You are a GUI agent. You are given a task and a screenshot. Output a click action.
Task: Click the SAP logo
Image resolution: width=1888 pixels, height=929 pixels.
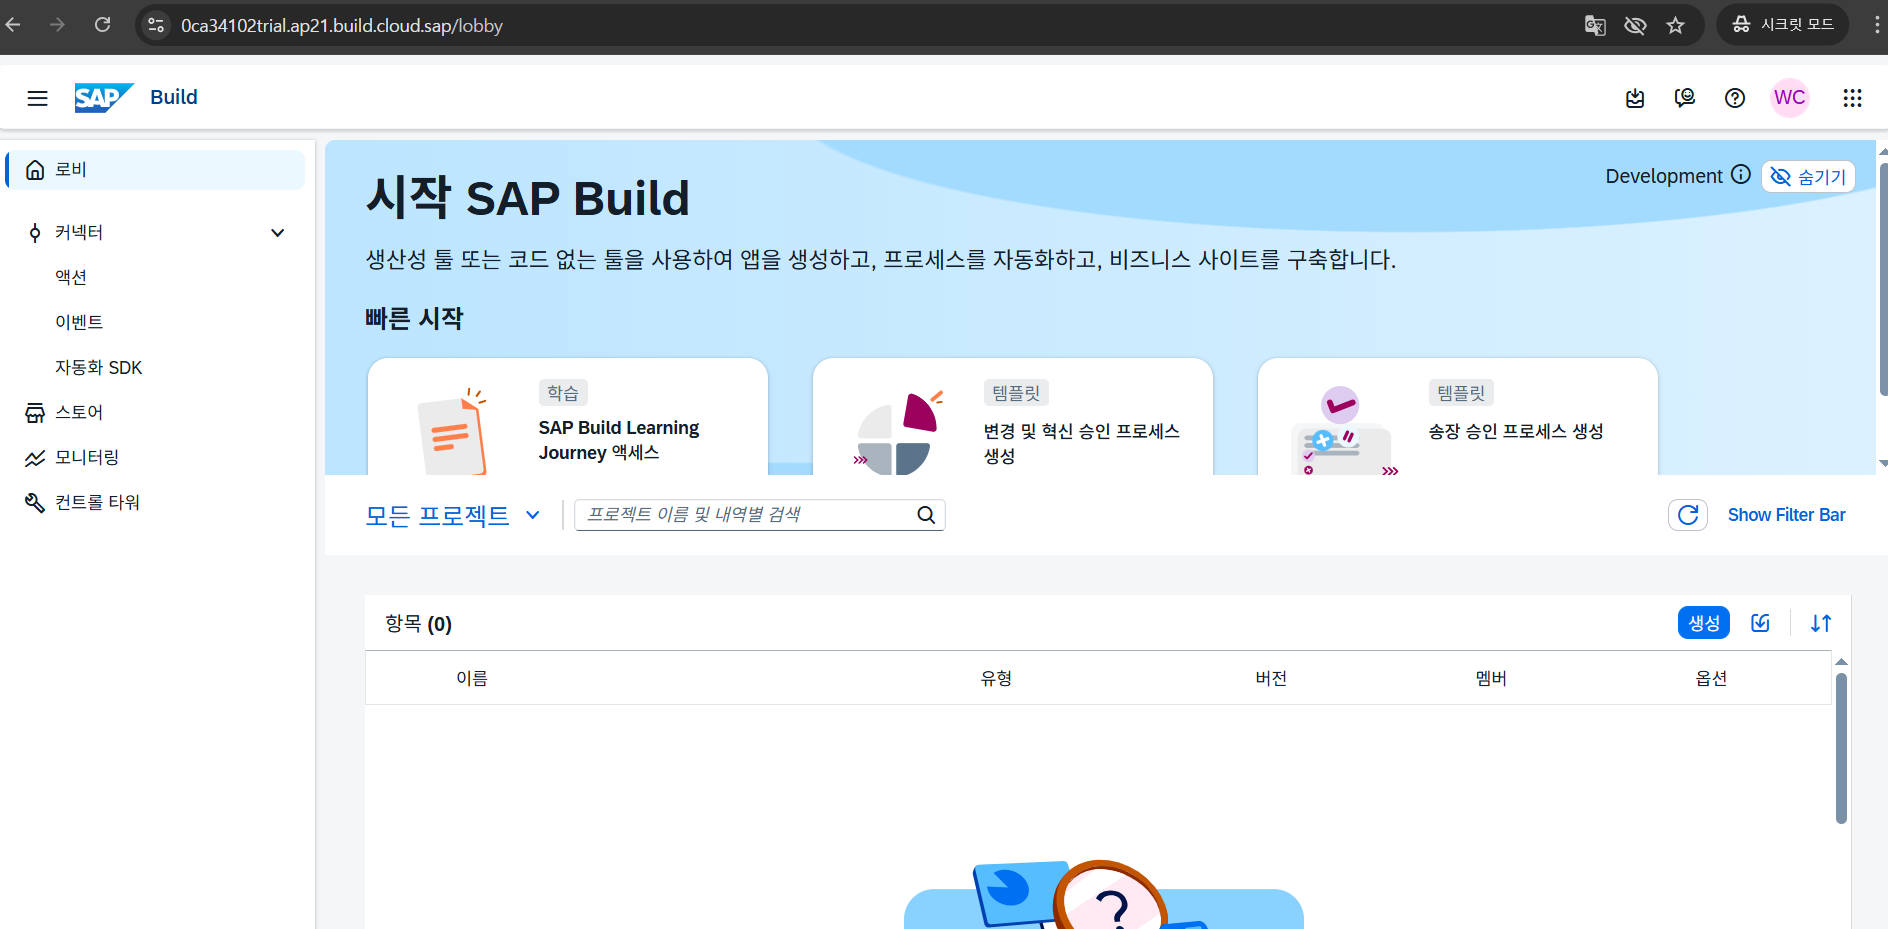(104, 97)
